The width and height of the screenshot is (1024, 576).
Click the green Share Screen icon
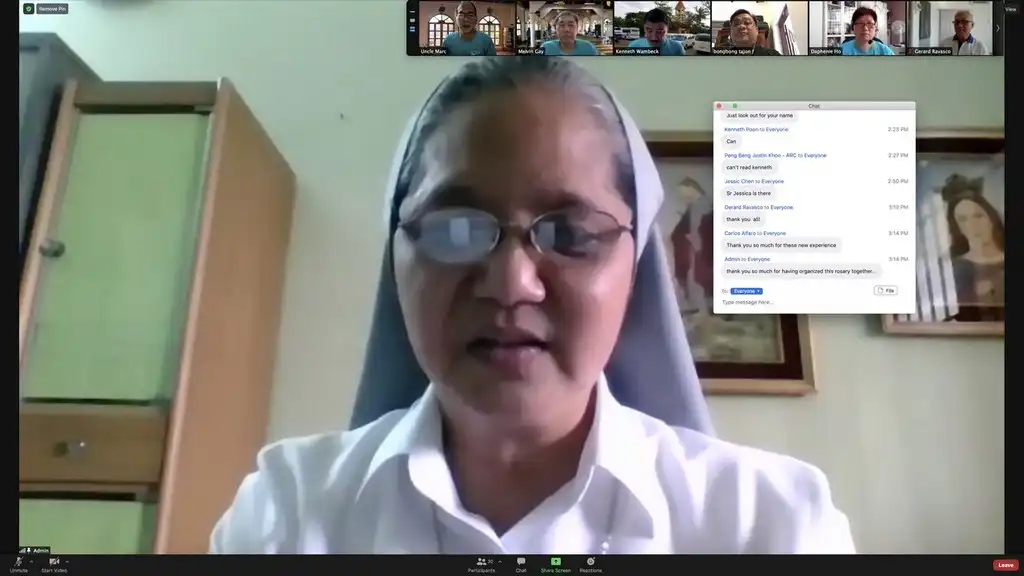(556, 562)
